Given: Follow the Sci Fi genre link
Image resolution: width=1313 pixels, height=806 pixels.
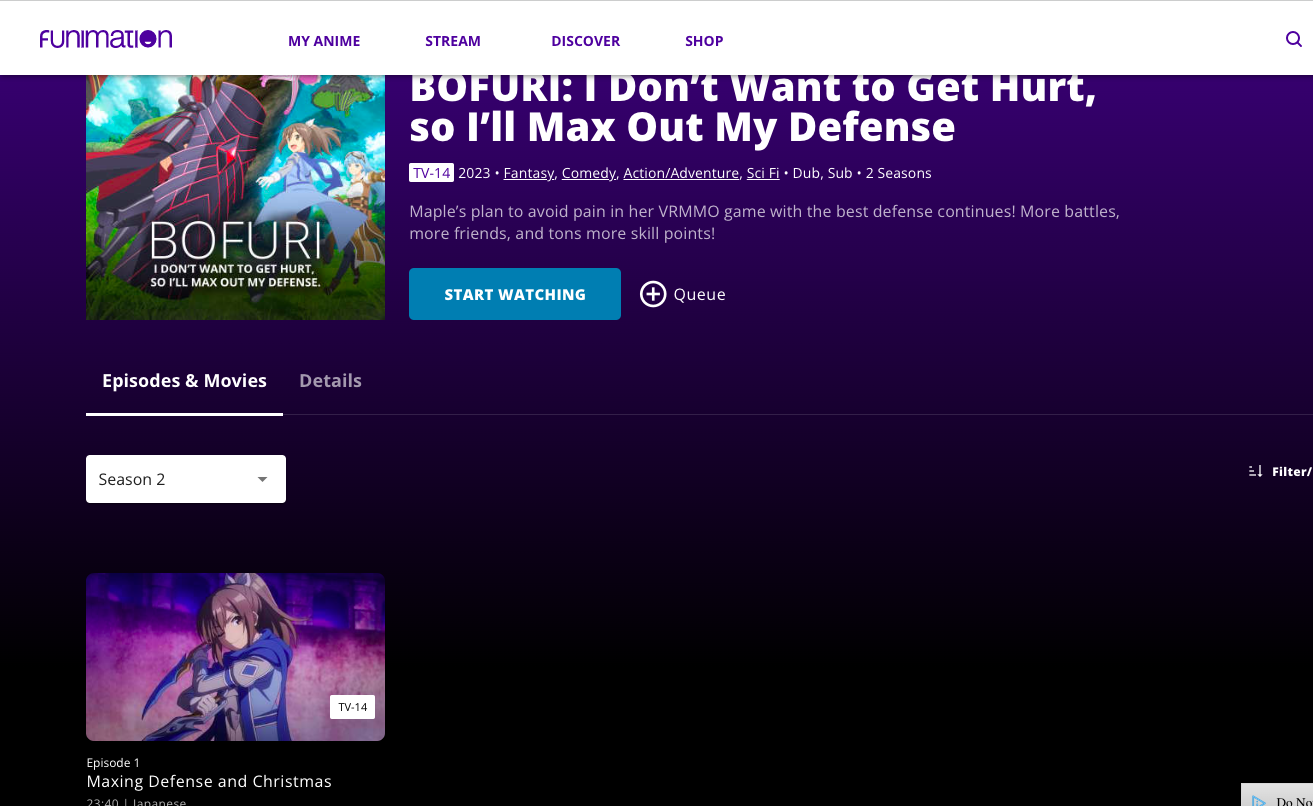Looking at the screenshot, I should [763, 173].
